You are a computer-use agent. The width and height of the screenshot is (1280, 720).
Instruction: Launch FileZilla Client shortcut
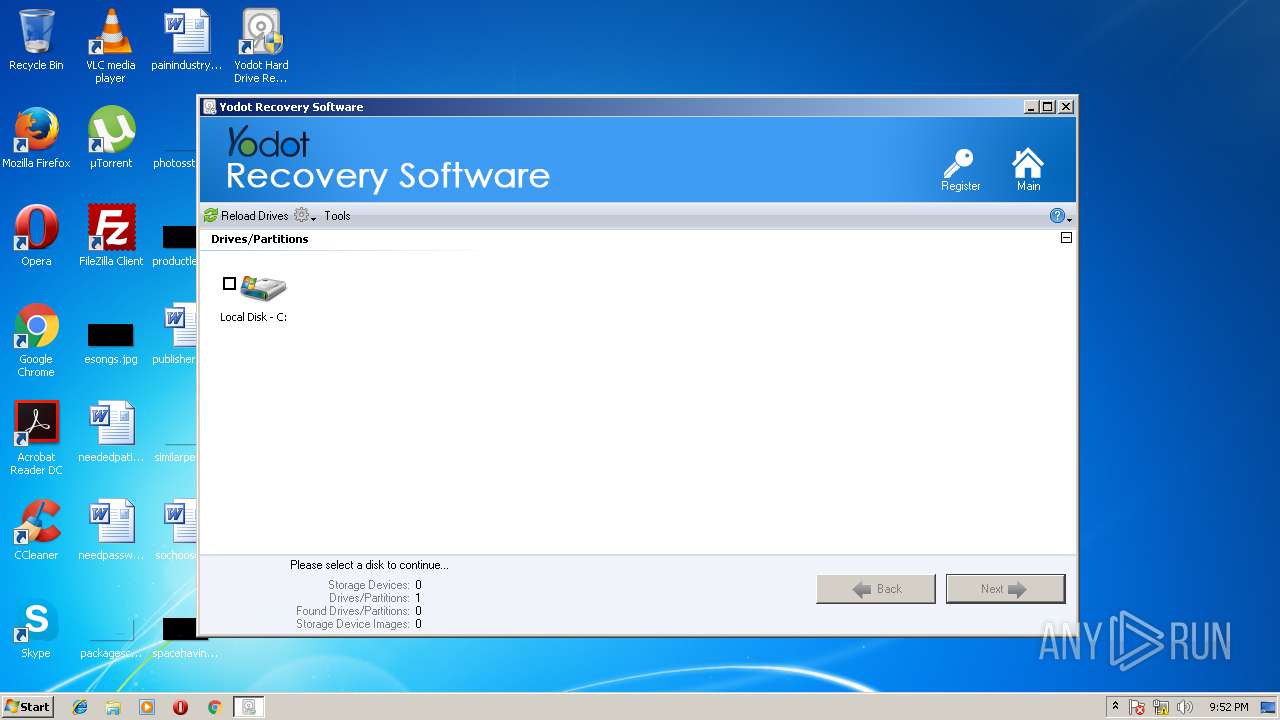(x=111, y=236)
